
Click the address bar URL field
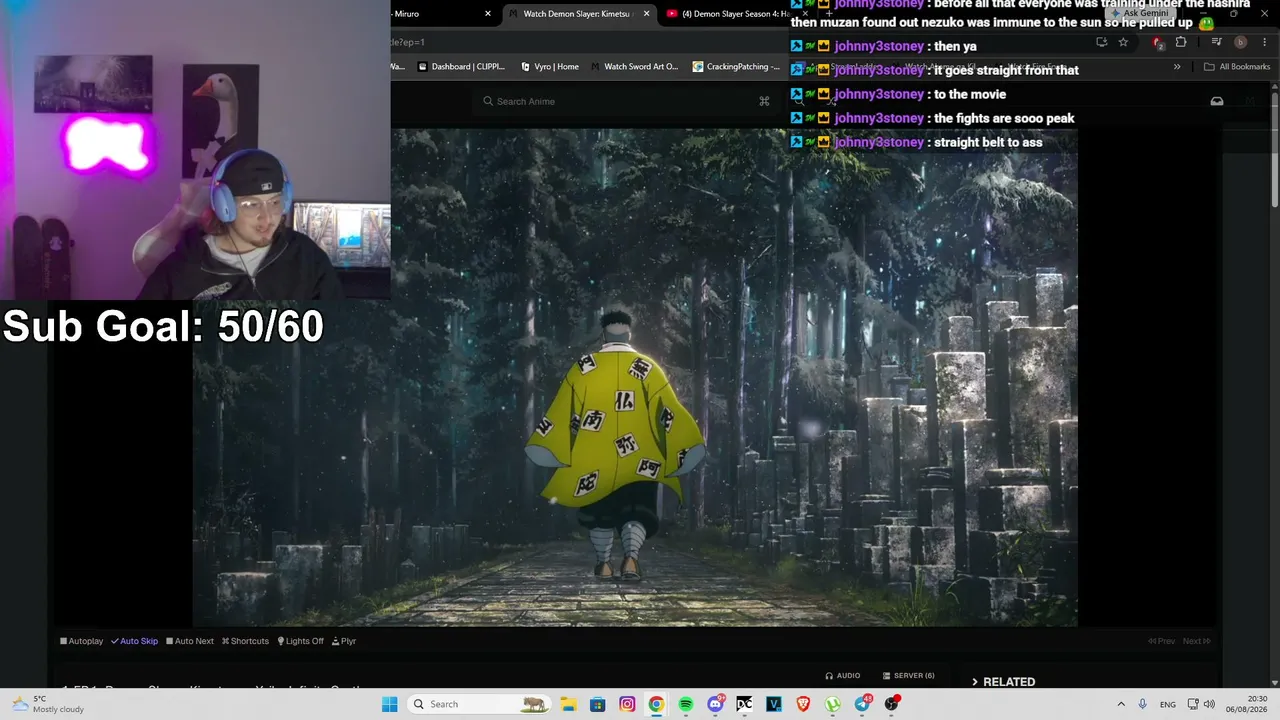[740, 42]
